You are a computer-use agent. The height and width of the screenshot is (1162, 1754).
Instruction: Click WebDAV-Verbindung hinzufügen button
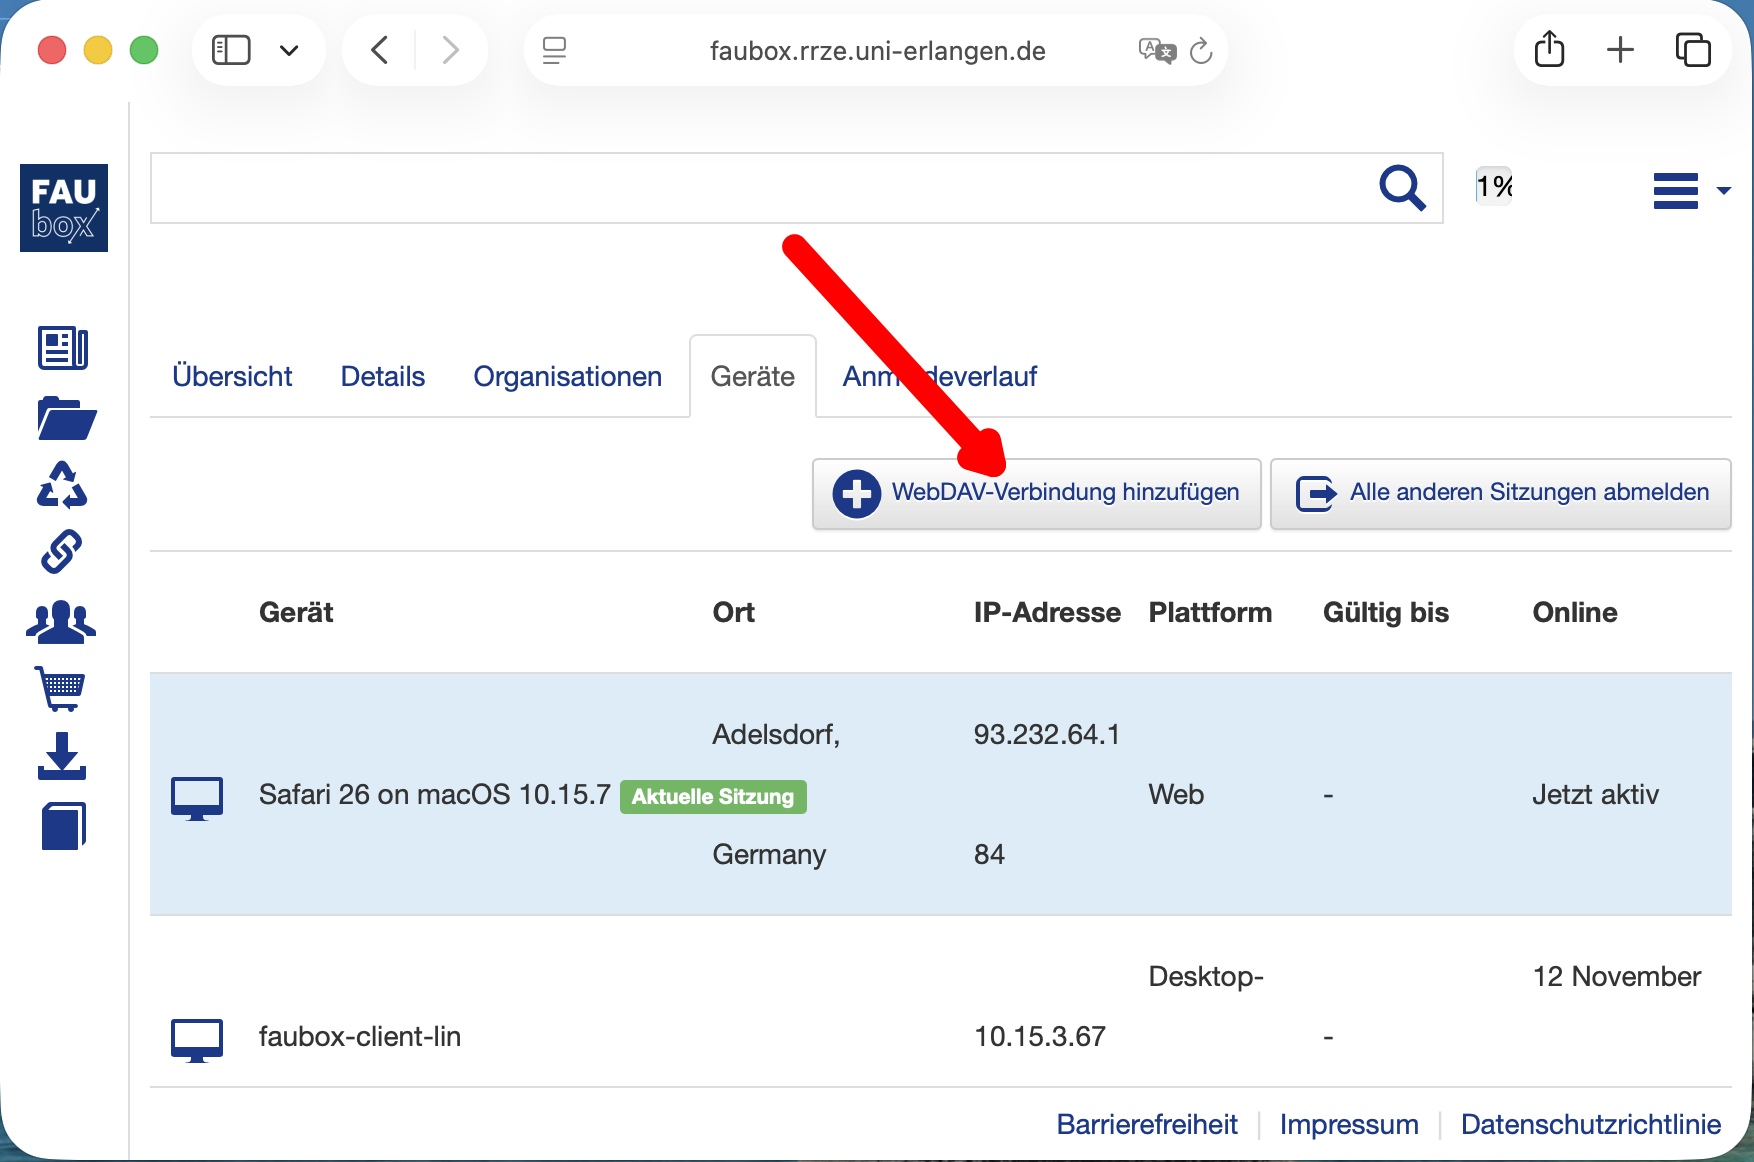(x=1036, y=493)
